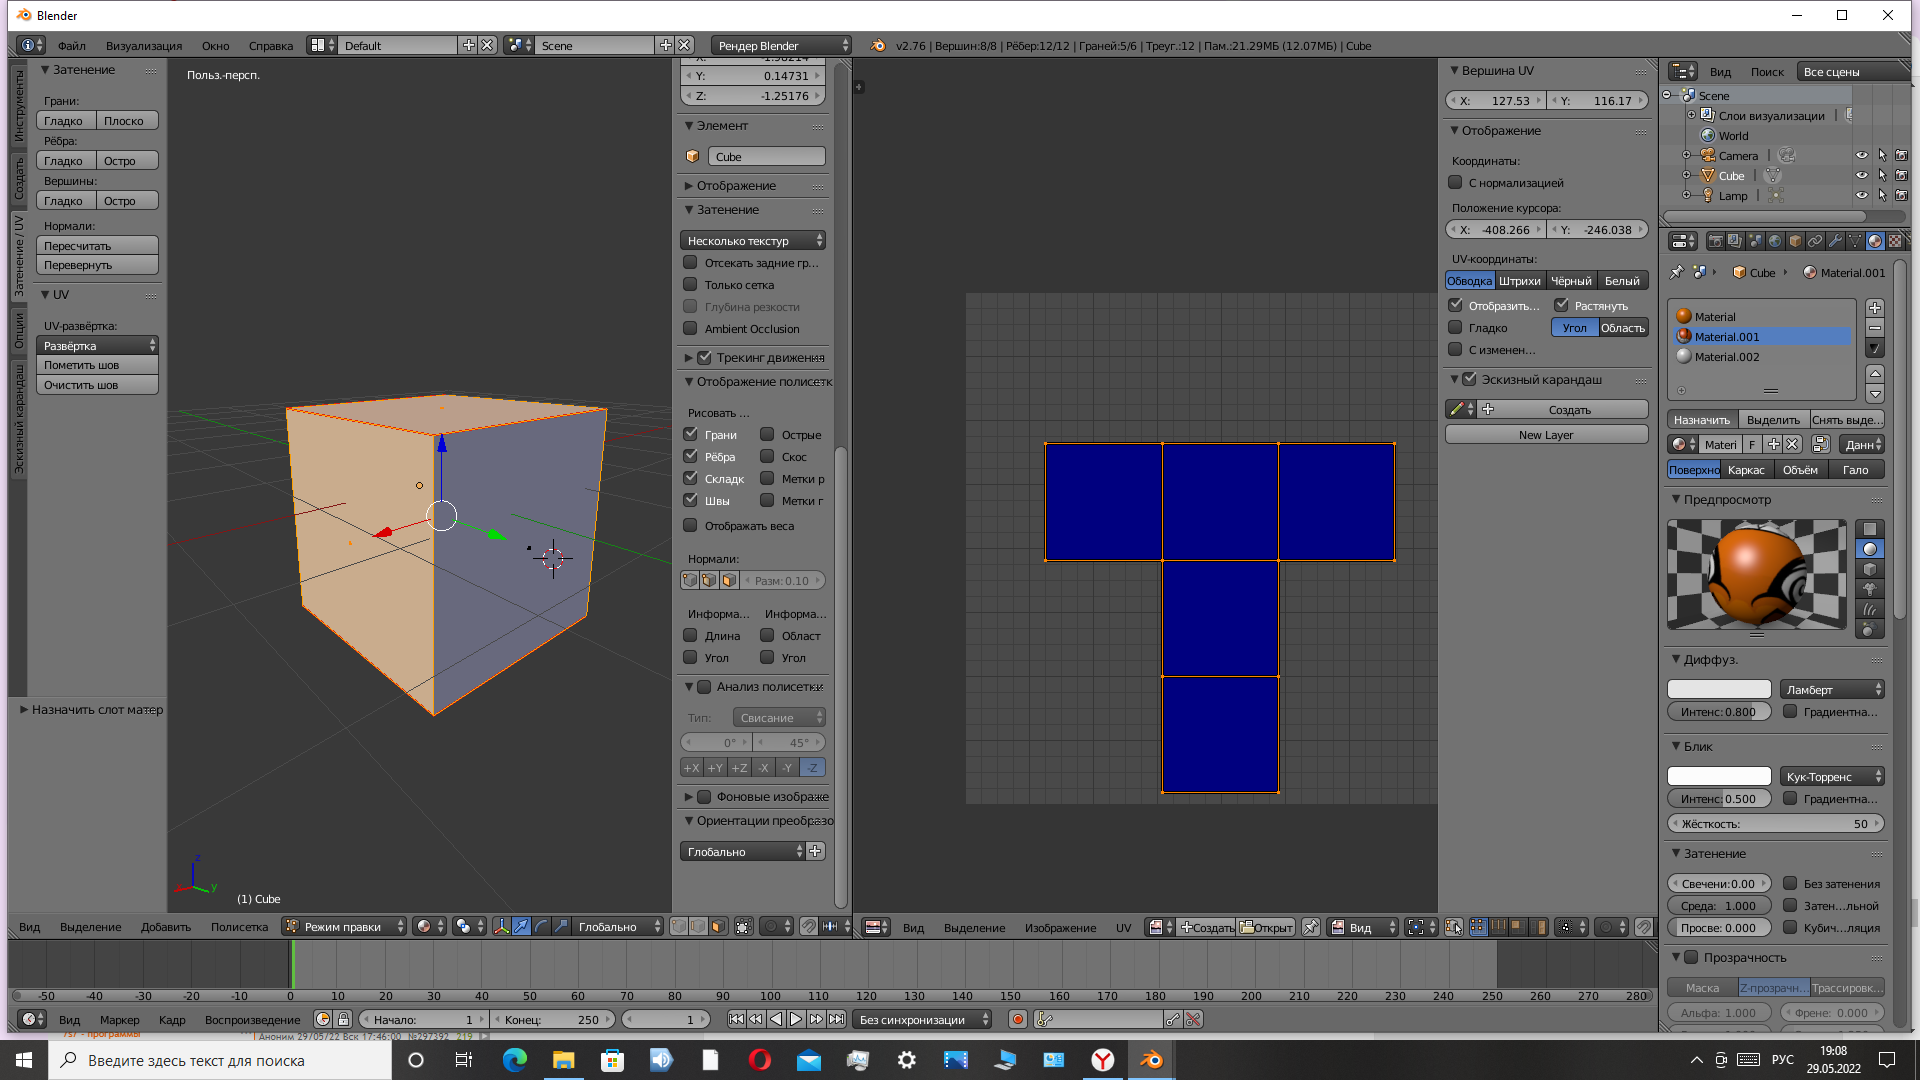The height and width of the screenshot is (1080, 1920).
Task: Add a new material slot plus icon
Action: [1875, 308]
